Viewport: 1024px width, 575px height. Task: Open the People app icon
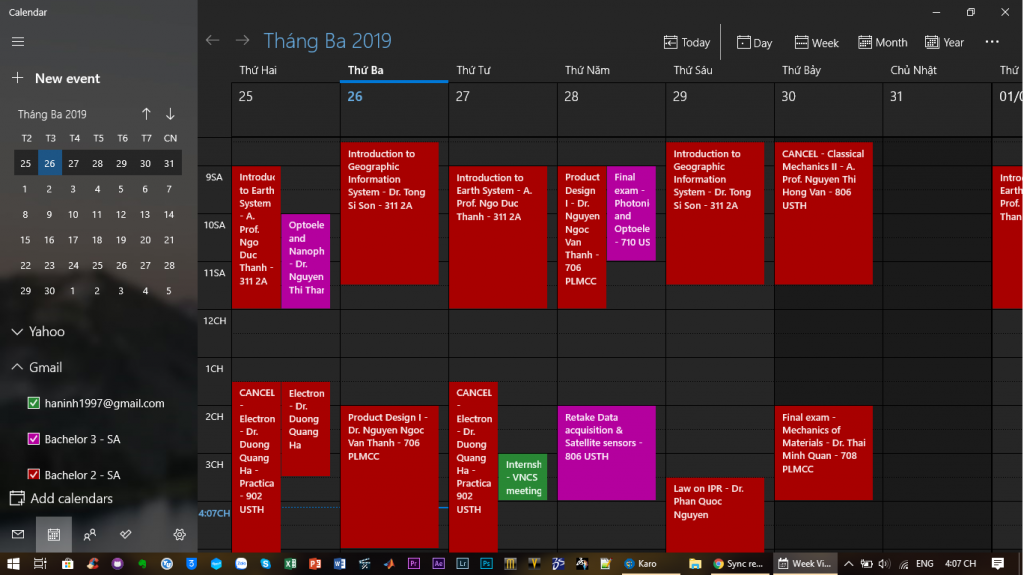point(89,534)
